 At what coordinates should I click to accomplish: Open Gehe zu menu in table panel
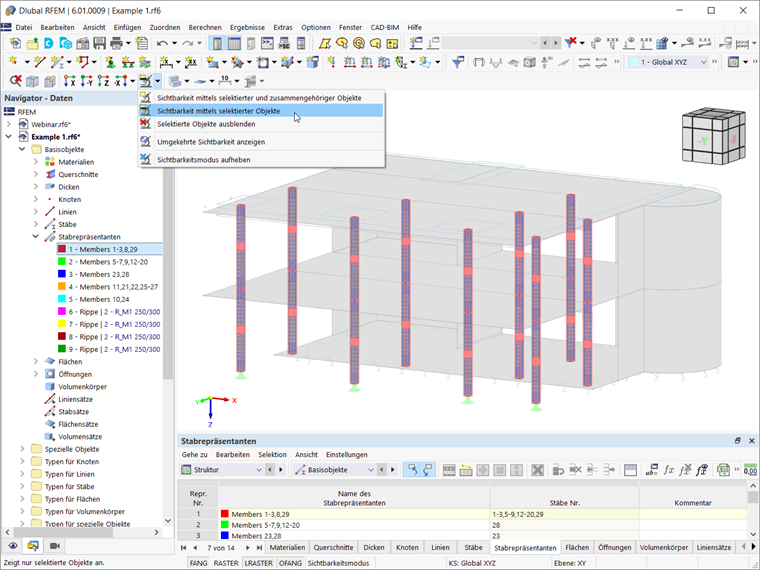pyautogui.click(x=194, y=455)
